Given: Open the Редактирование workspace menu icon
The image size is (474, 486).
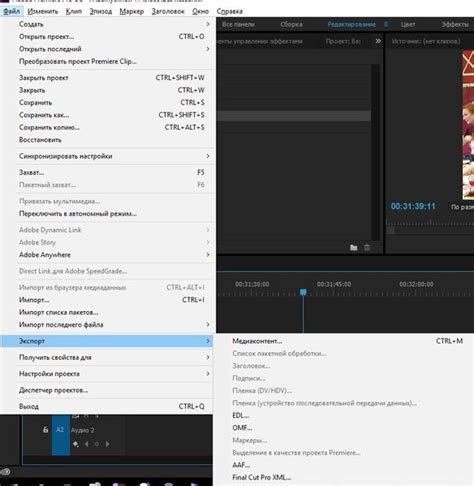Looking at the screenshot, I should pyautogui.click(x=386, y=24).
